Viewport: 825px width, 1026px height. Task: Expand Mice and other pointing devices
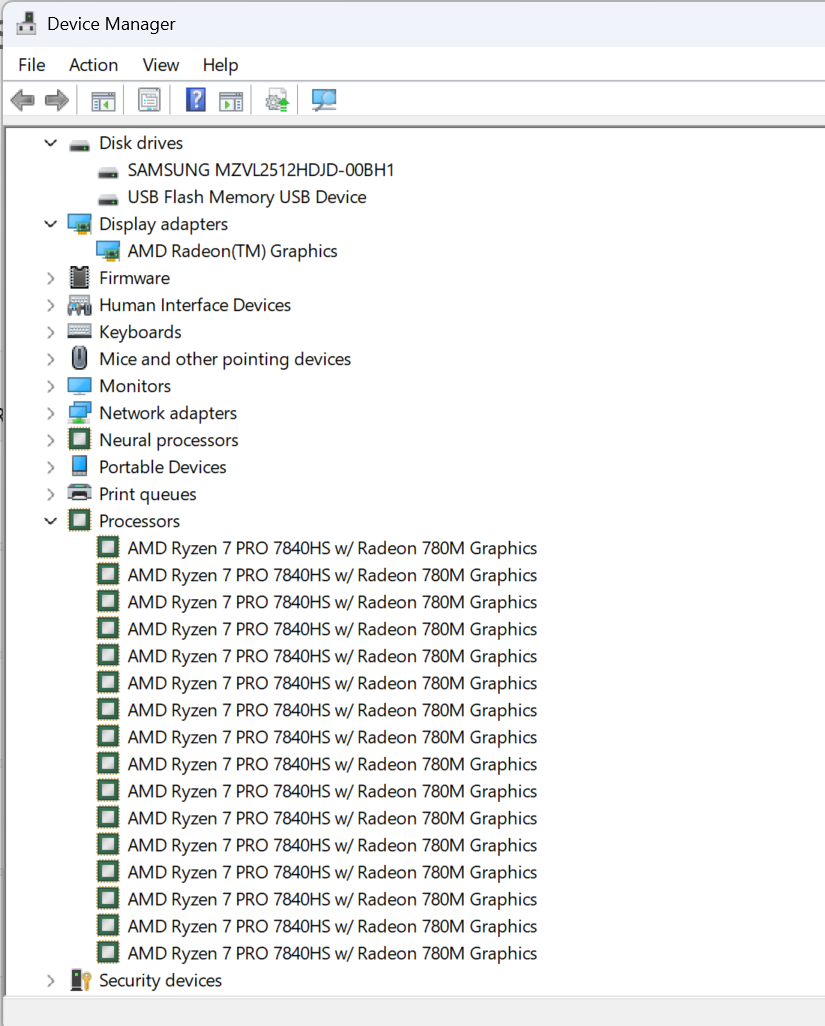pos(50,359)
